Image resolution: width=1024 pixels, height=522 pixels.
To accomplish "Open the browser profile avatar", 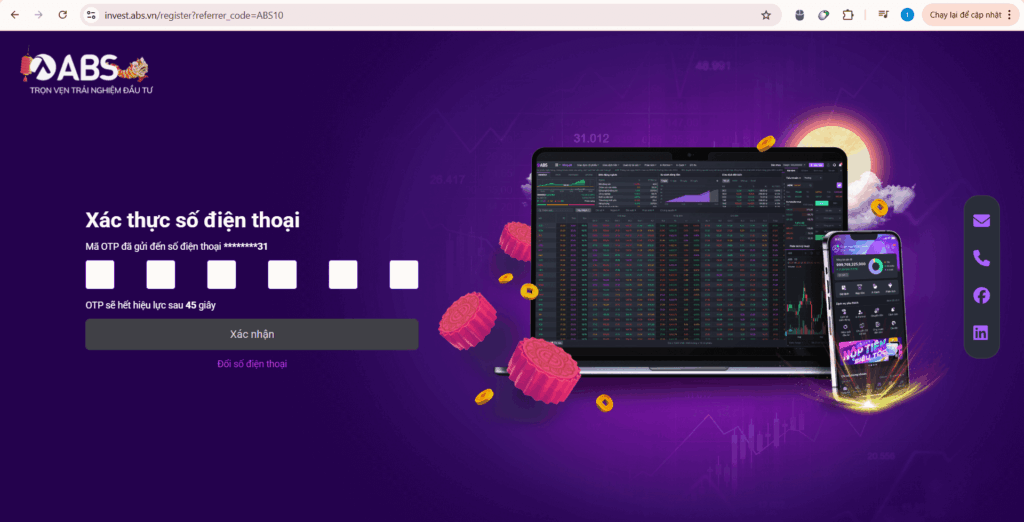I will pyautogui.click(x=907, y=14).
